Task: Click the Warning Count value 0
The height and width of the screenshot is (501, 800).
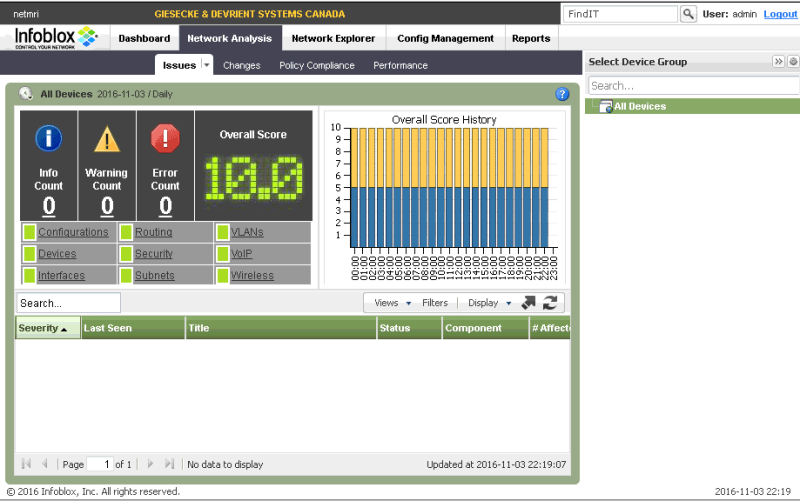Action: [107, 206]
